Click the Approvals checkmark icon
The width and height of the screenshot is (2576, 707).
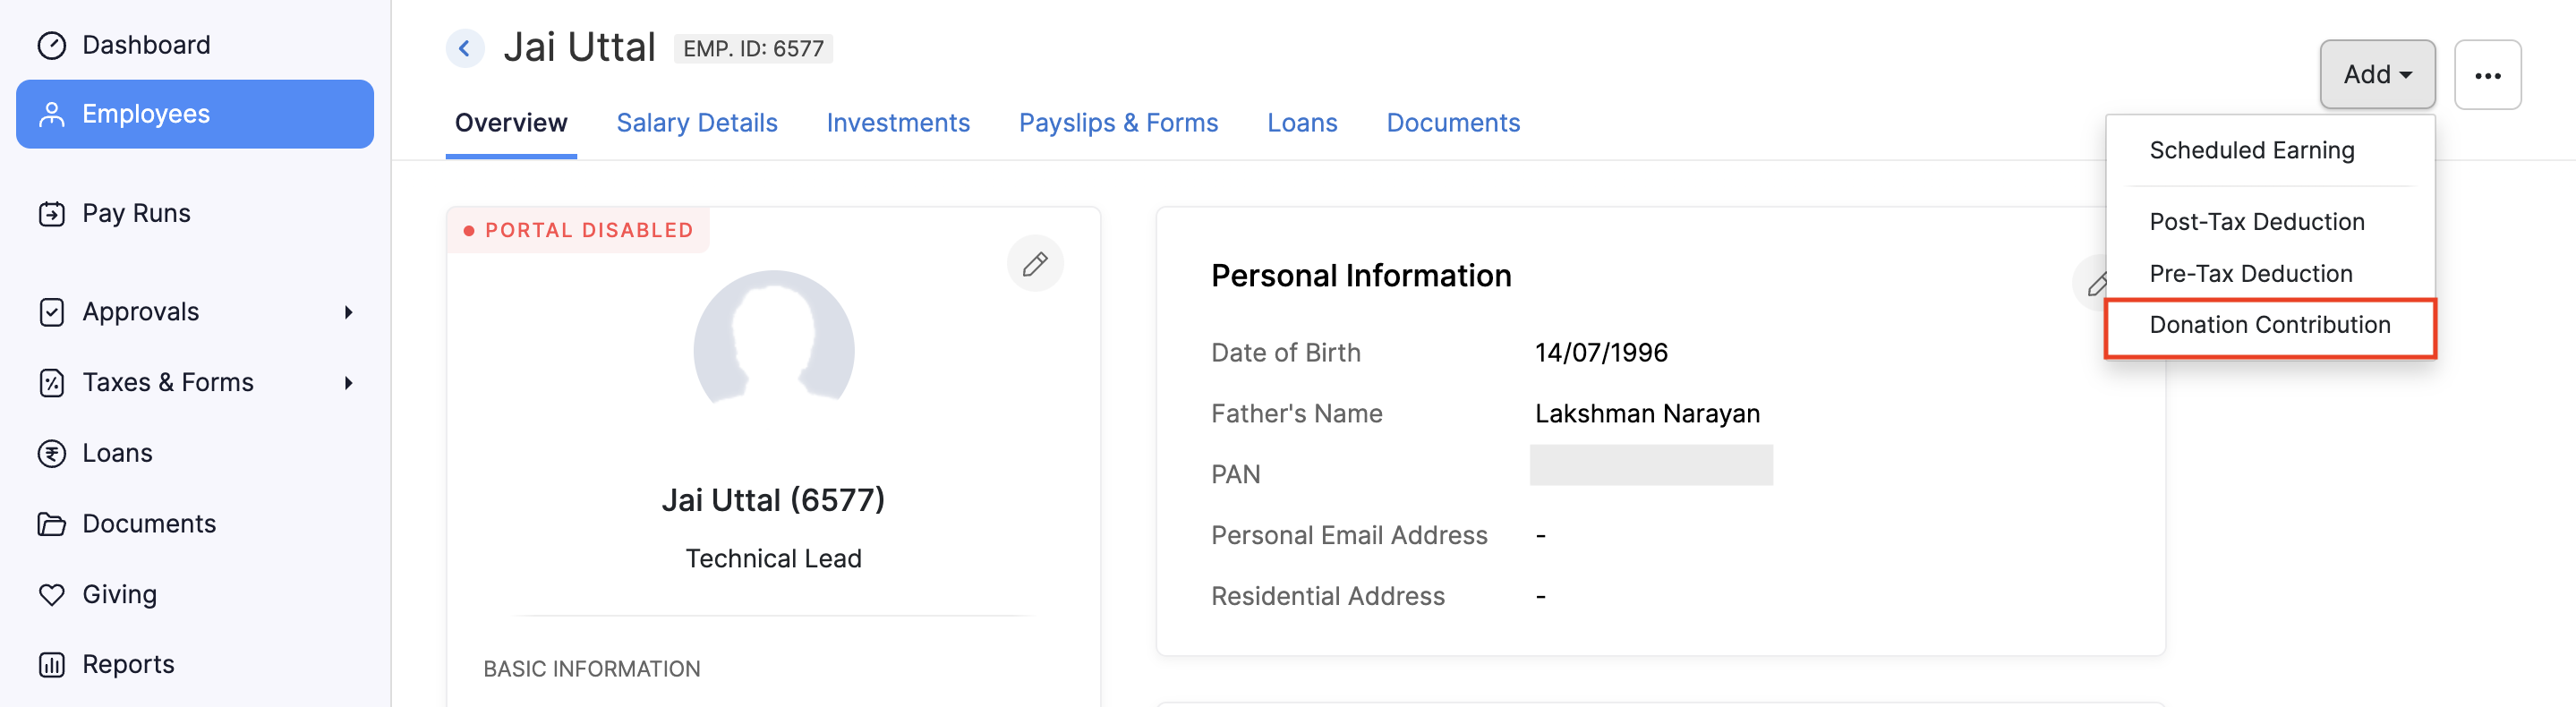point(51,312)
